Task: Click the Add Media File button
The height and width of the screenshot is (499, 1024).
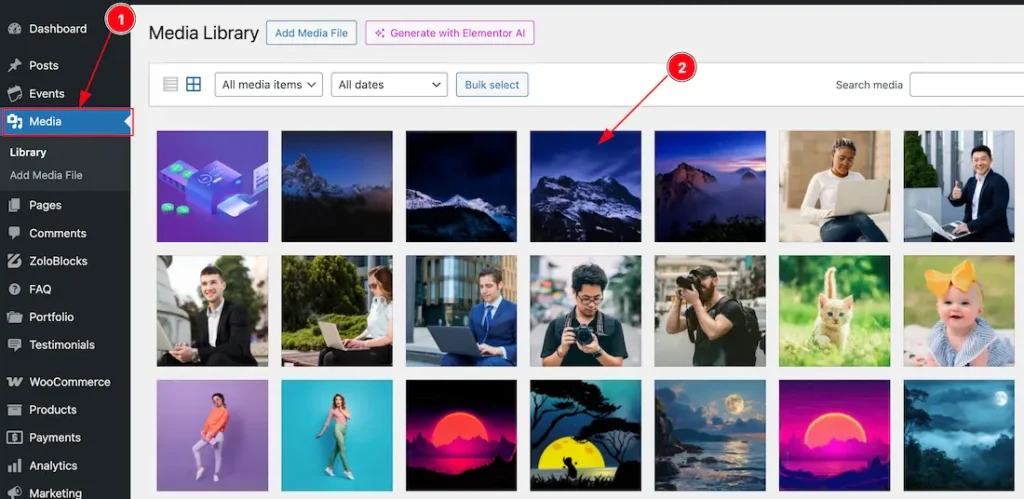Action: pyautogui.click(x=312, y=33)
